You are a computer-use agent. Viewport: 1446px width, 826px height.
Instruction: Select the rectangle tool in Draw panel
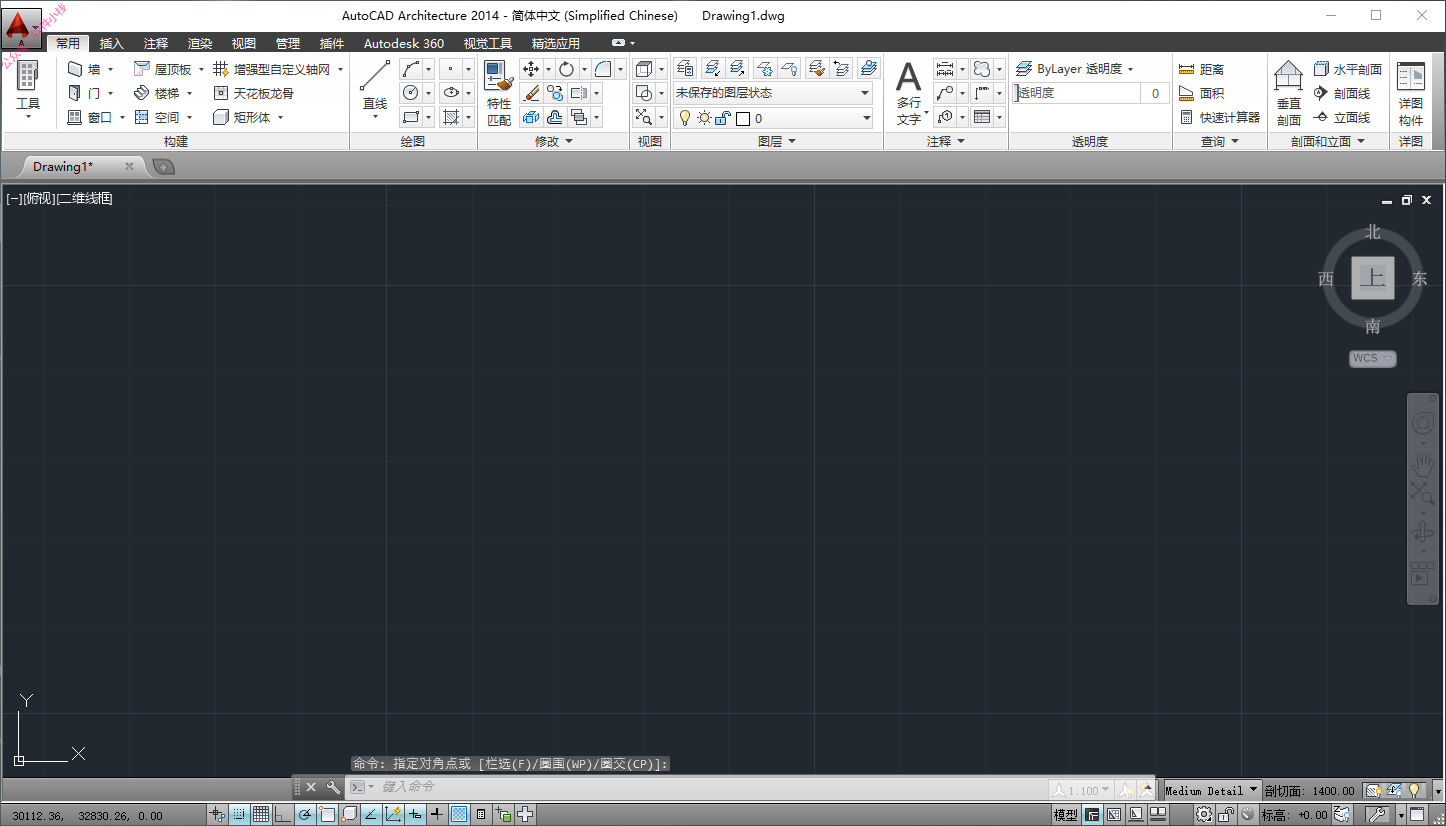pos(411,117)
